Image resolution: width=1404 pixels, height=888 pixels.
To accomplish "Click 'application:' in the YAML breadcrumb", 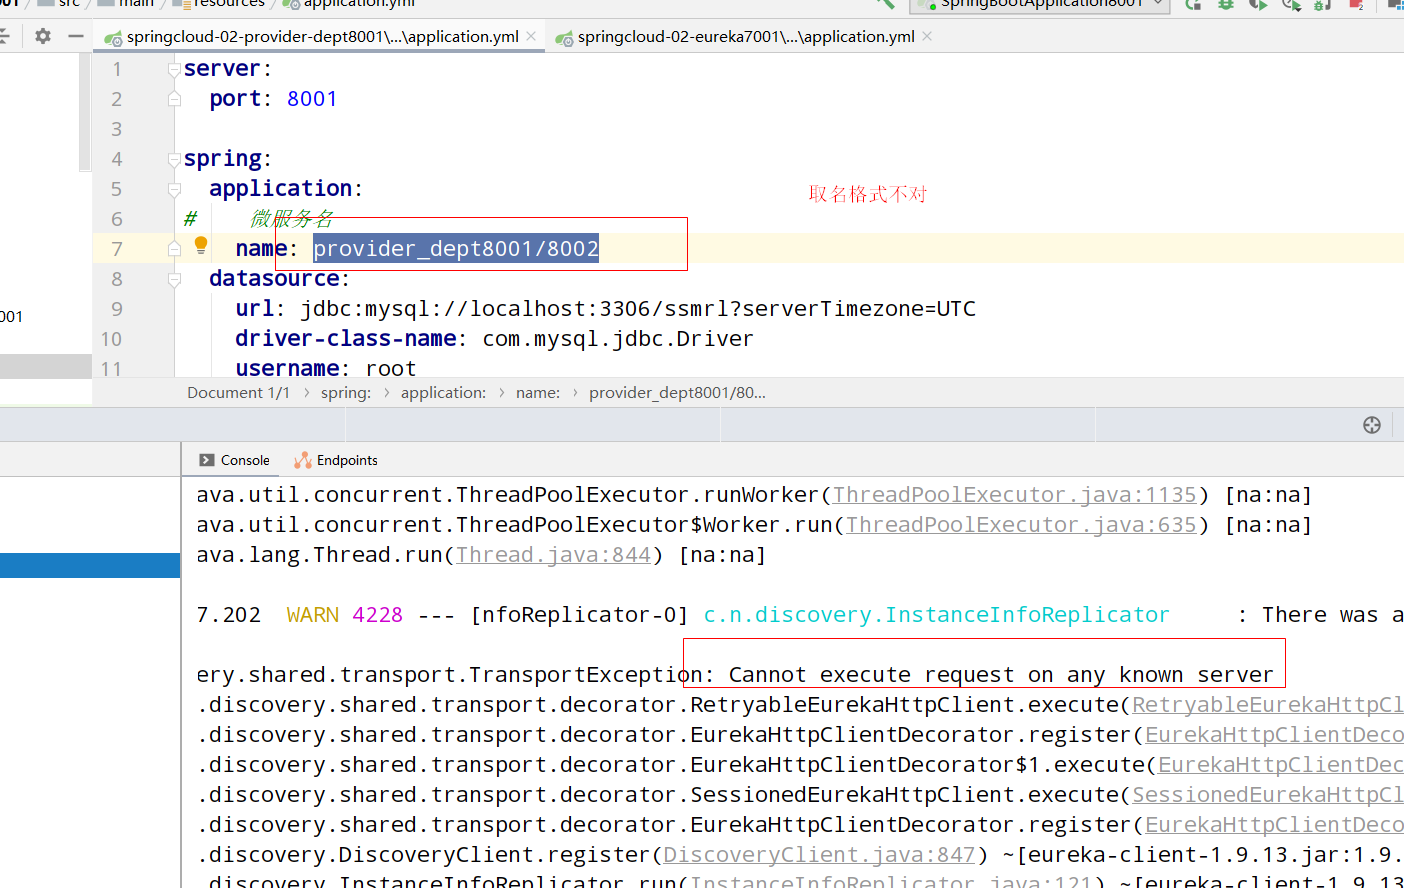I will [x=443, y=393].
